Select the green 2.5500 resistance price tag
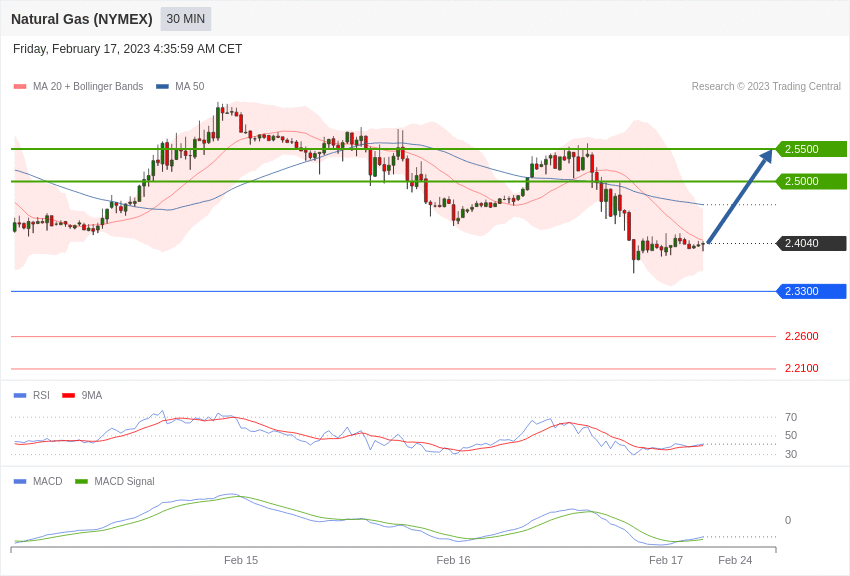 [x=811, y=149]
